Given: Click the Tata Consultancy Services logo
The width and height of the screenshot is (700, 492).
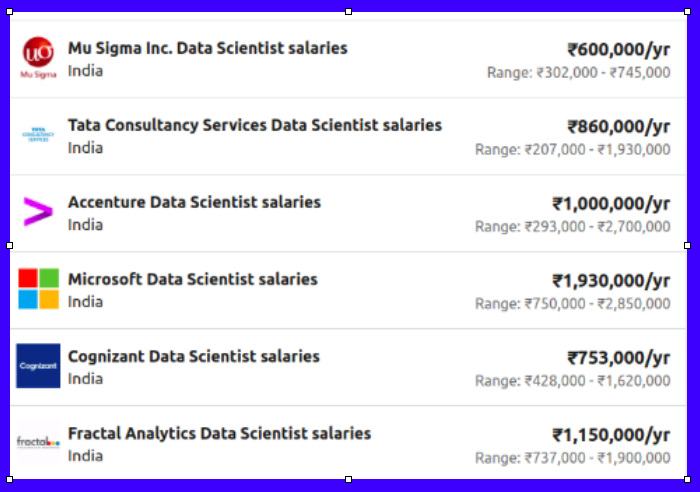Looking at the screenshot, I should point(38,135).
